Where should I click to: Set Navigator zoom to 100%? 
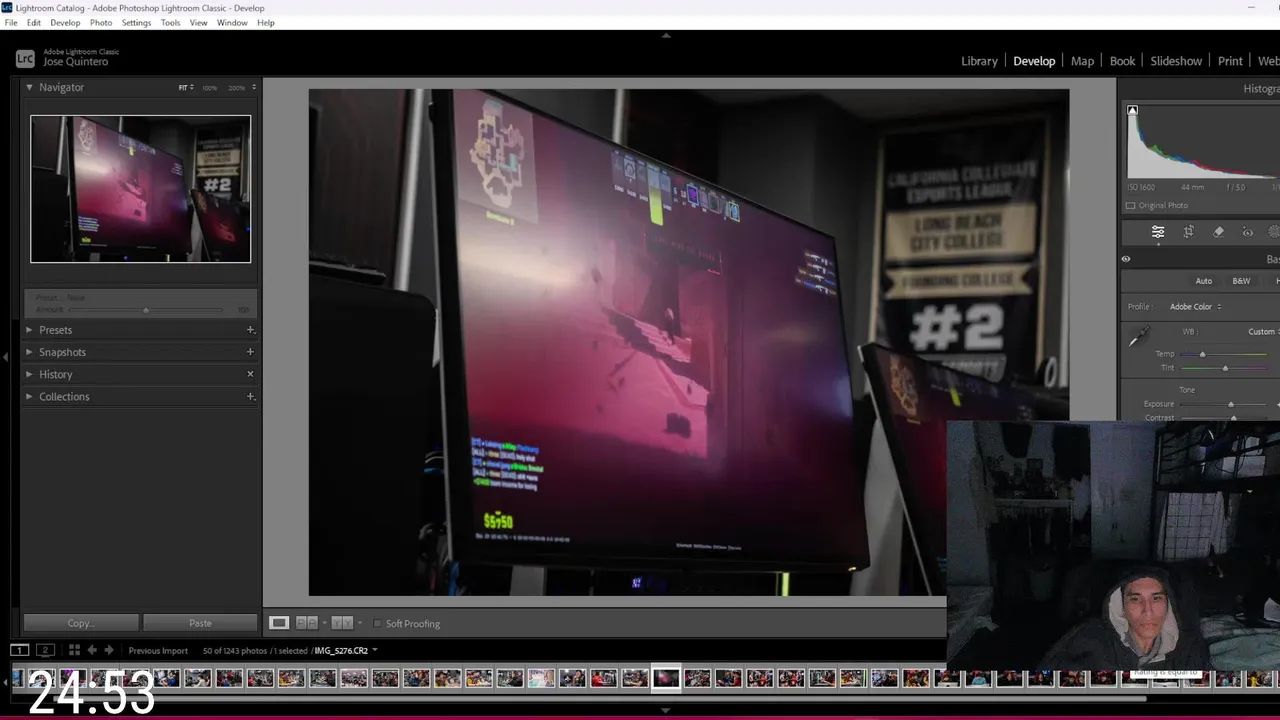(x=210, y=88)
